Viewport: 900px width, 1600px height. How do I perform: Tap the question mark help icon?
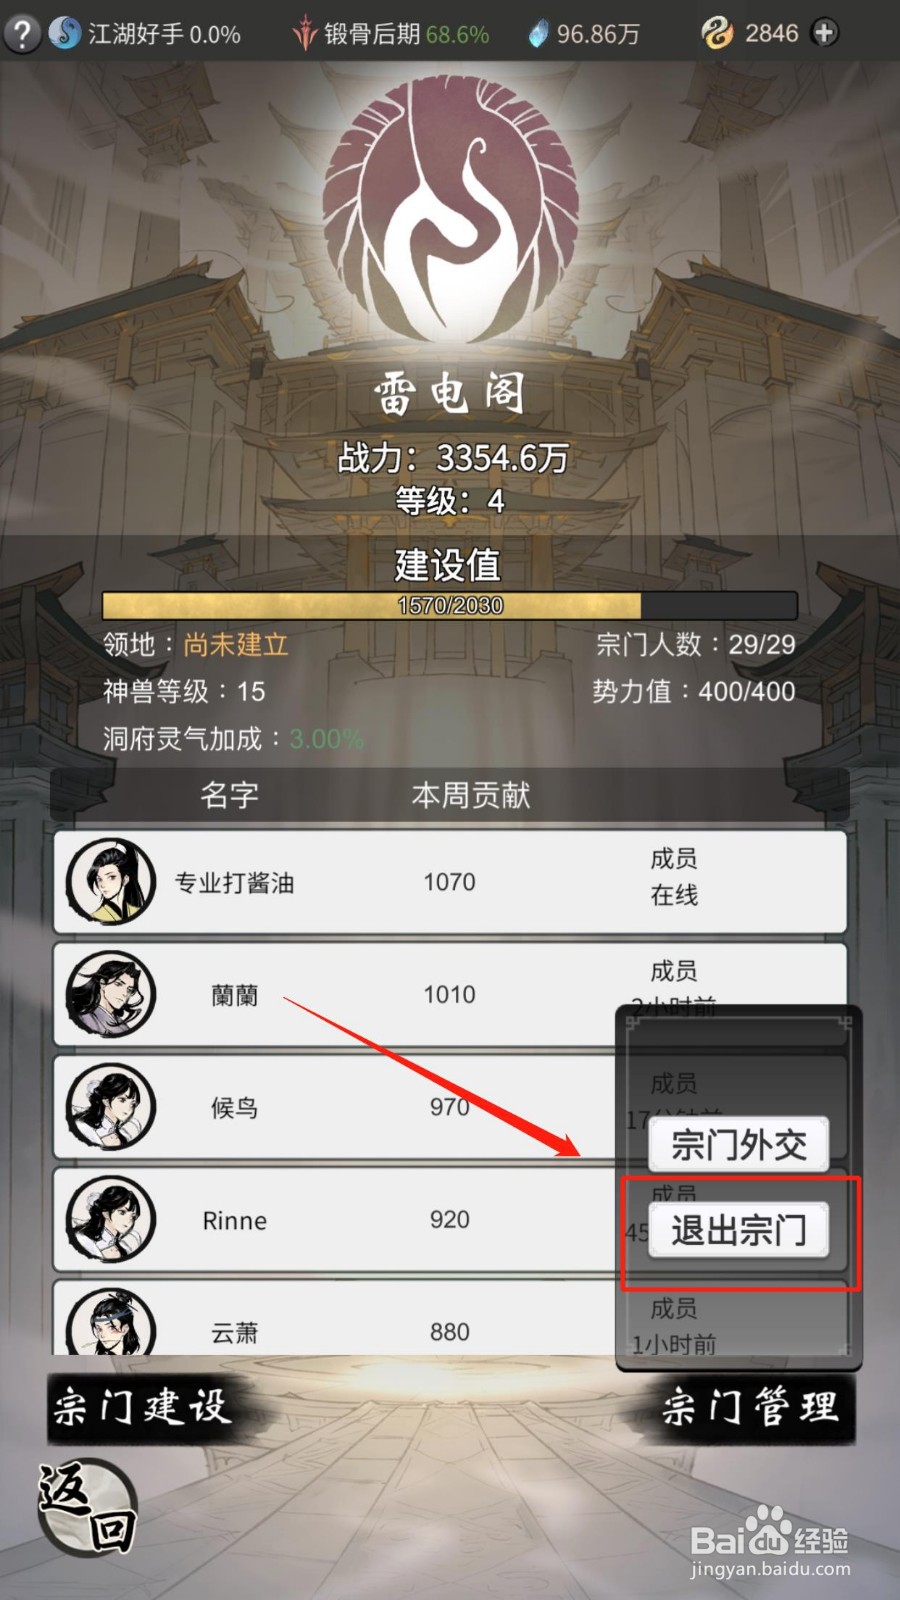tap(21, 33)
